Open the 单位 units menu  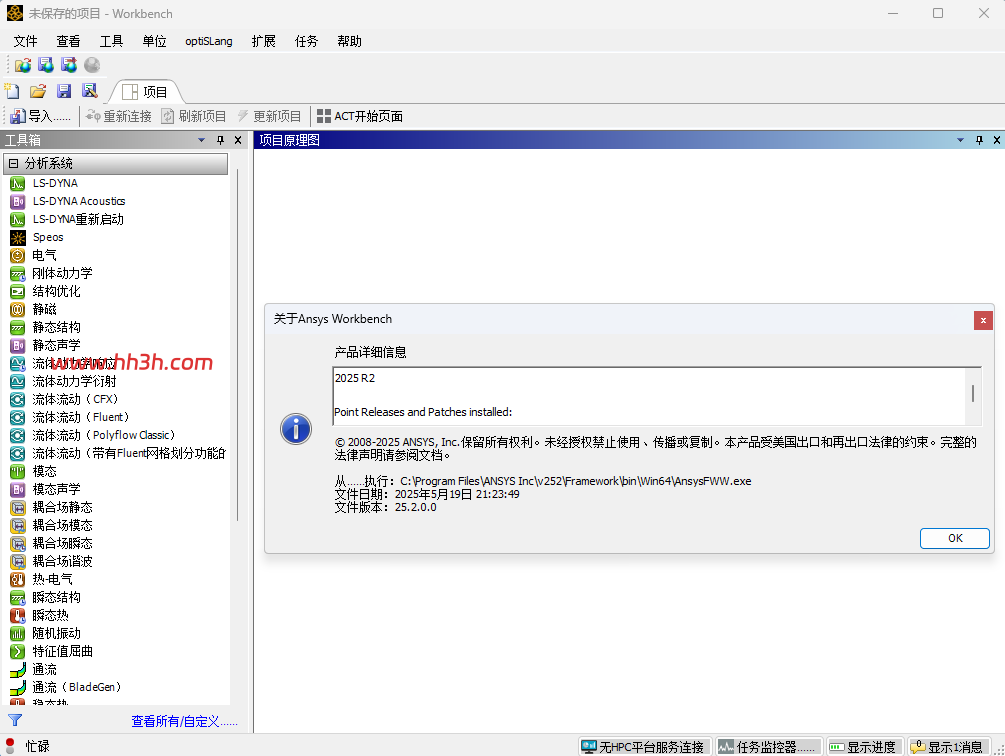pos(154,41)
